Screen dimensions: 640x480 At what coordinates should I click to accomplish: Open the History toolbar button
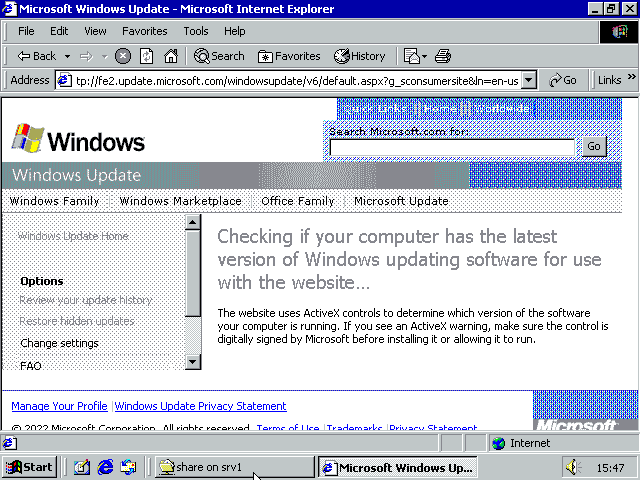tap(360, 56)
